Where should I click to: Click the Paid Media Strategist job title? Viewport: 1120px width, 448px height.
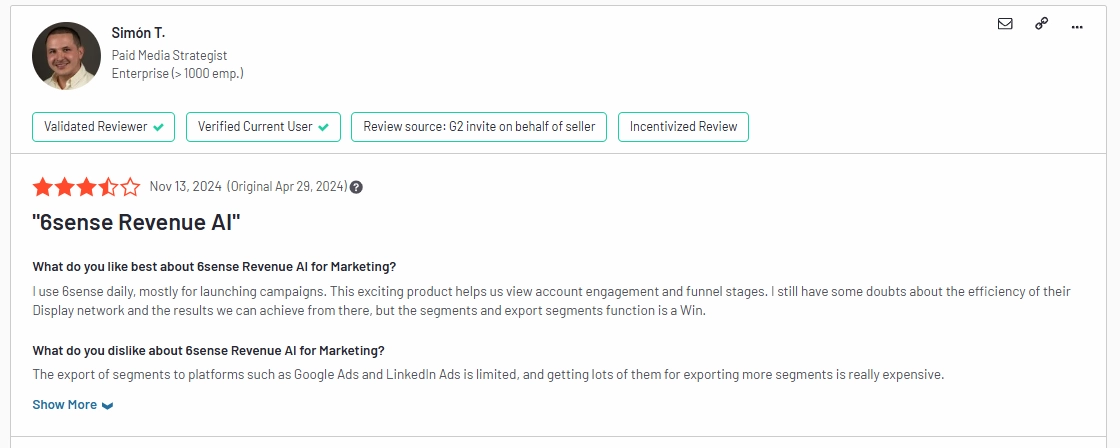pyautogui.click(x=169, y=56)
